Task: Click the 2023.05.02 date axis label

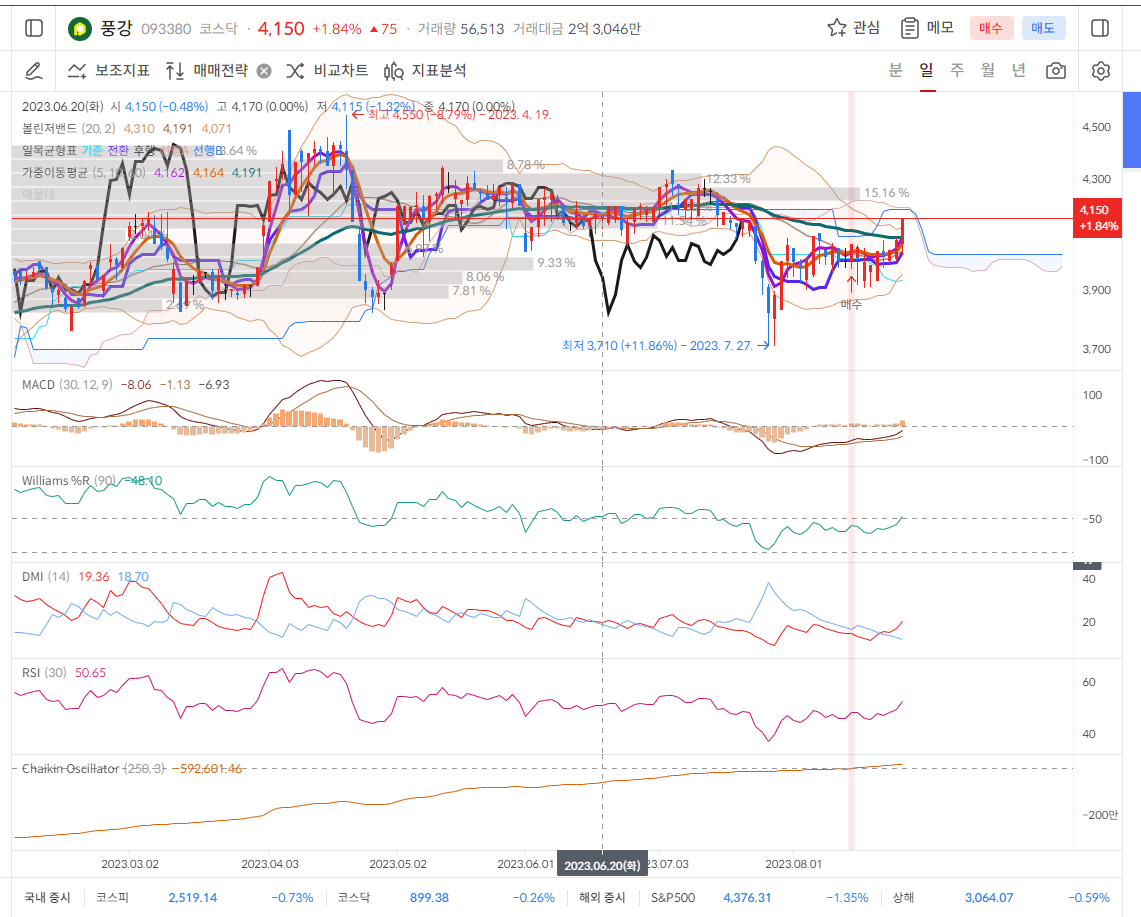Action: [x=398, y=864]
